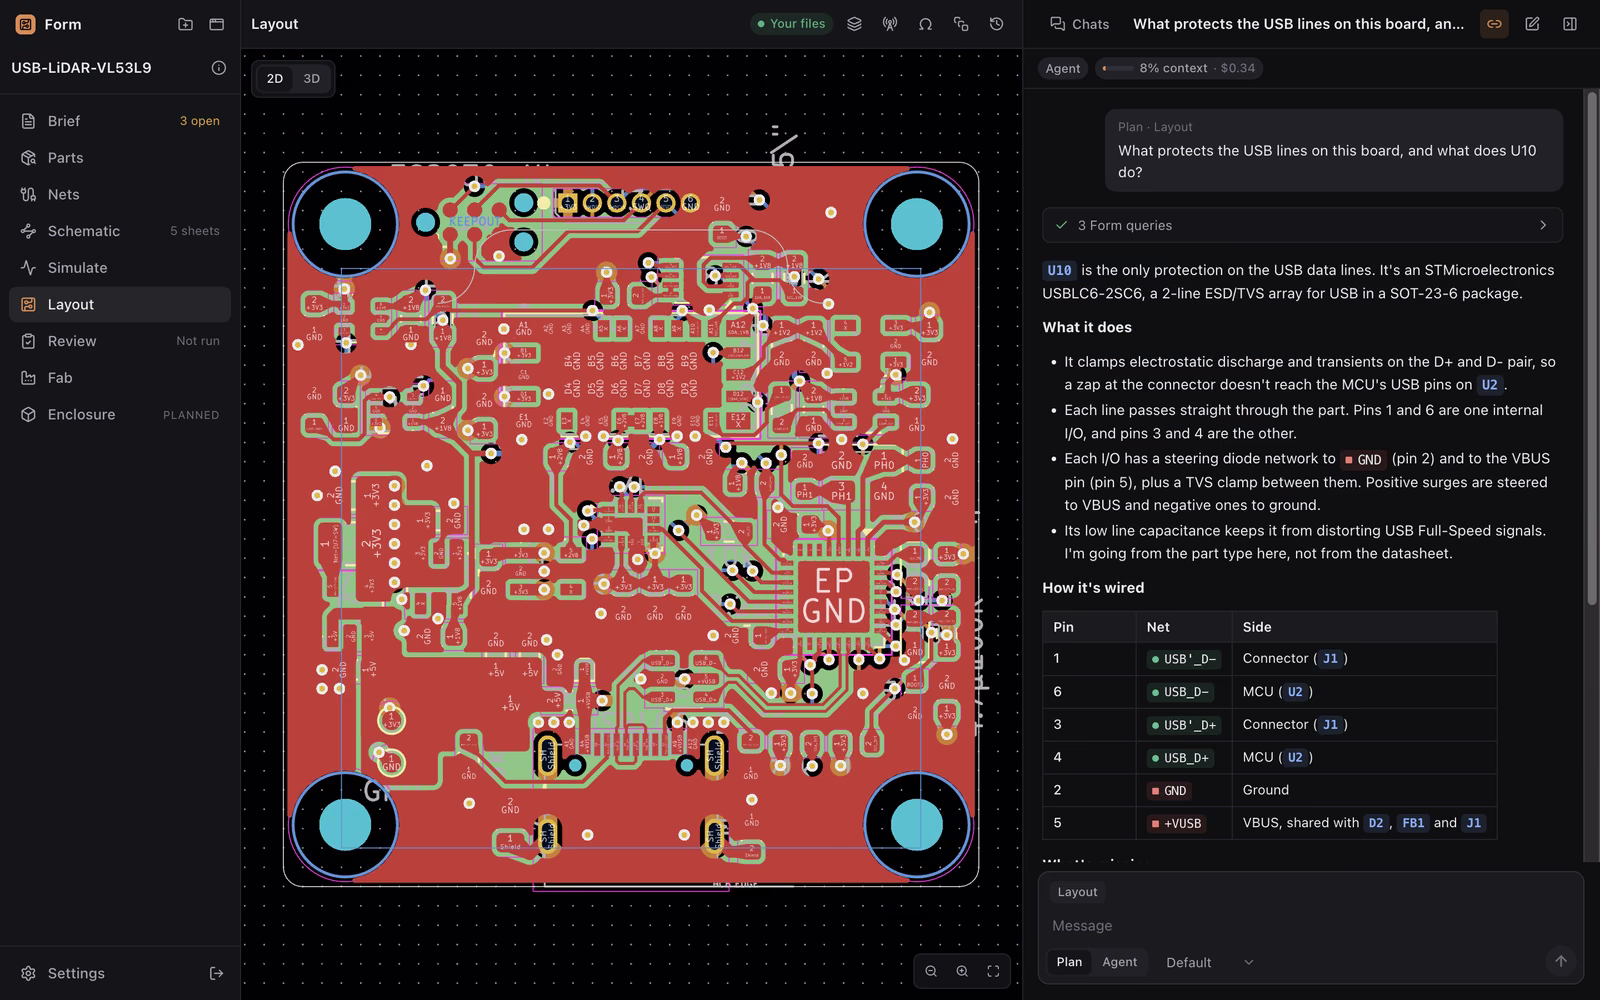The width and height of the screenshot is (1600, 1000).
Task: Open the Nets section in sidebar
Action: (120, 194)
